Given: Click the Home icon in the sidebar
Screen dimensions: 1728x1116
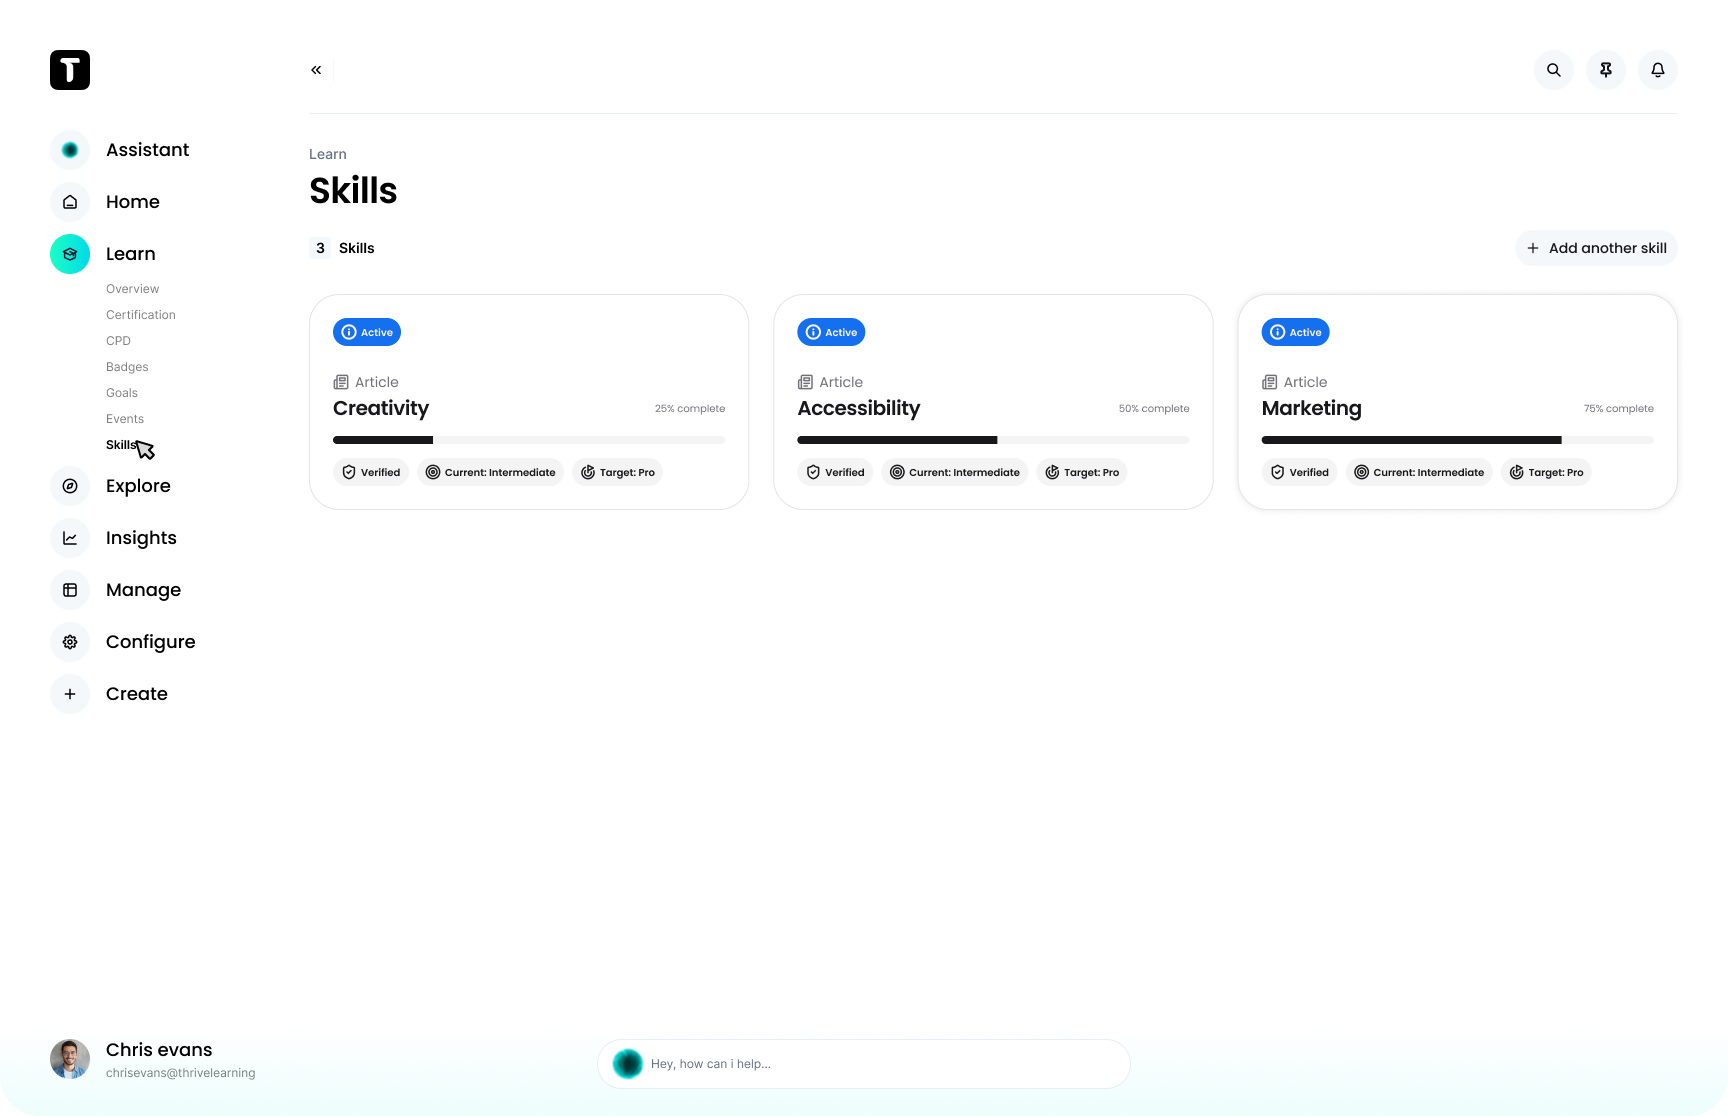Looking at the screenshot, I should point(69,201).
